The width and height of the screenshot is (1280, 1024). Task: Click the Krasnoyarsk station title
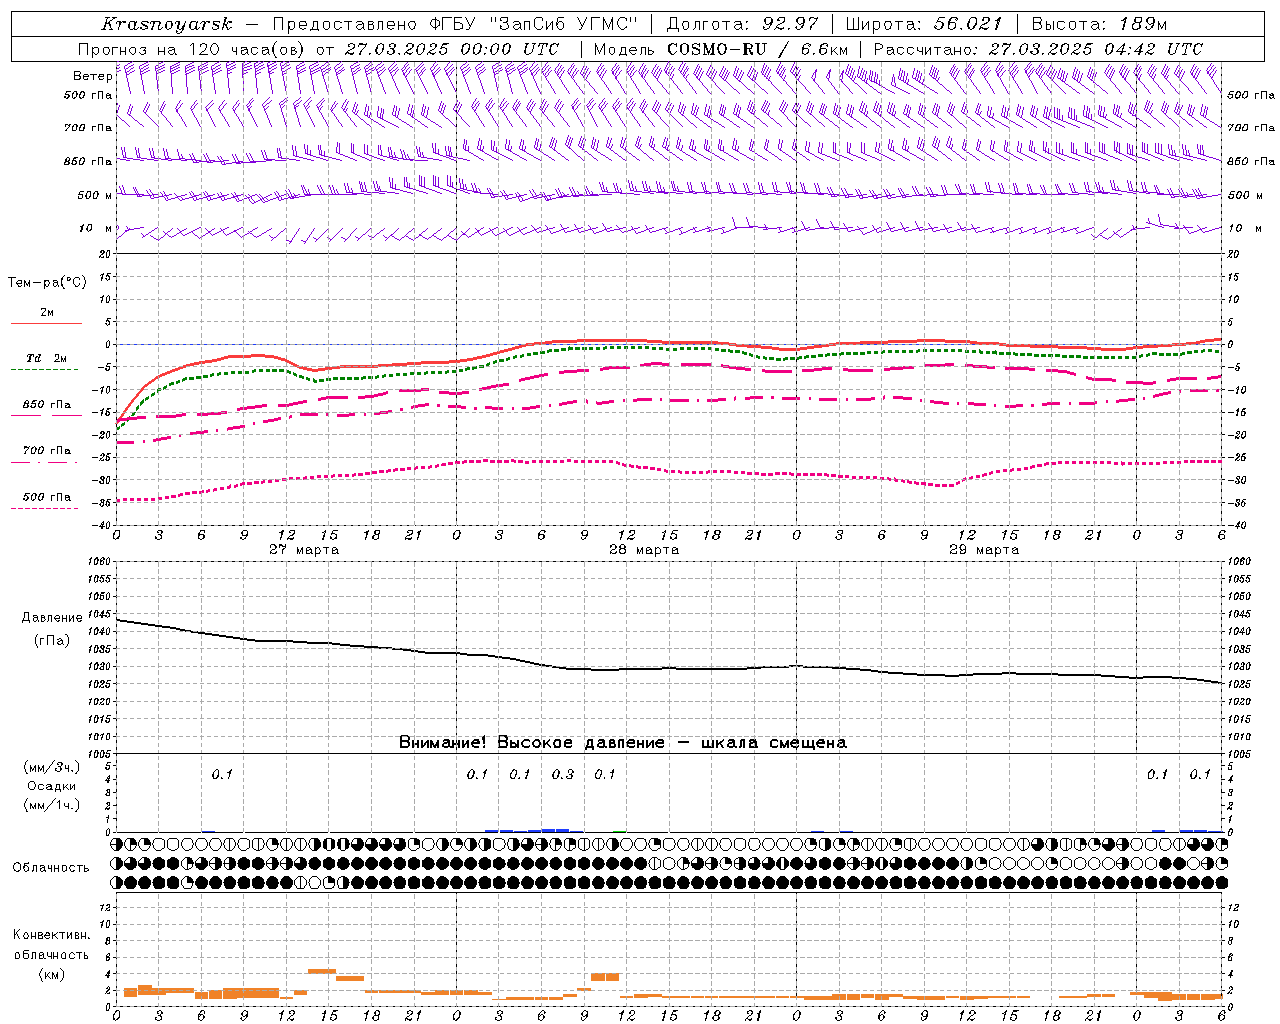point(167,24)
